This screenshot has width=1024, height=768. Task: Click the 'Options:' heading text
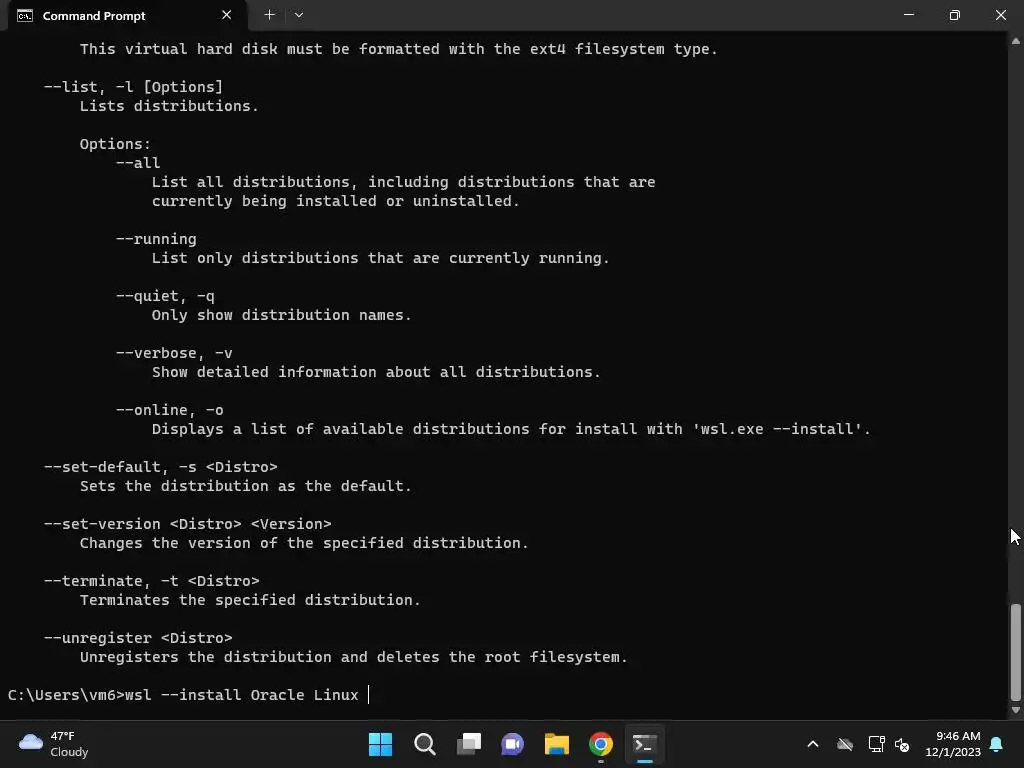click(115, 144)
